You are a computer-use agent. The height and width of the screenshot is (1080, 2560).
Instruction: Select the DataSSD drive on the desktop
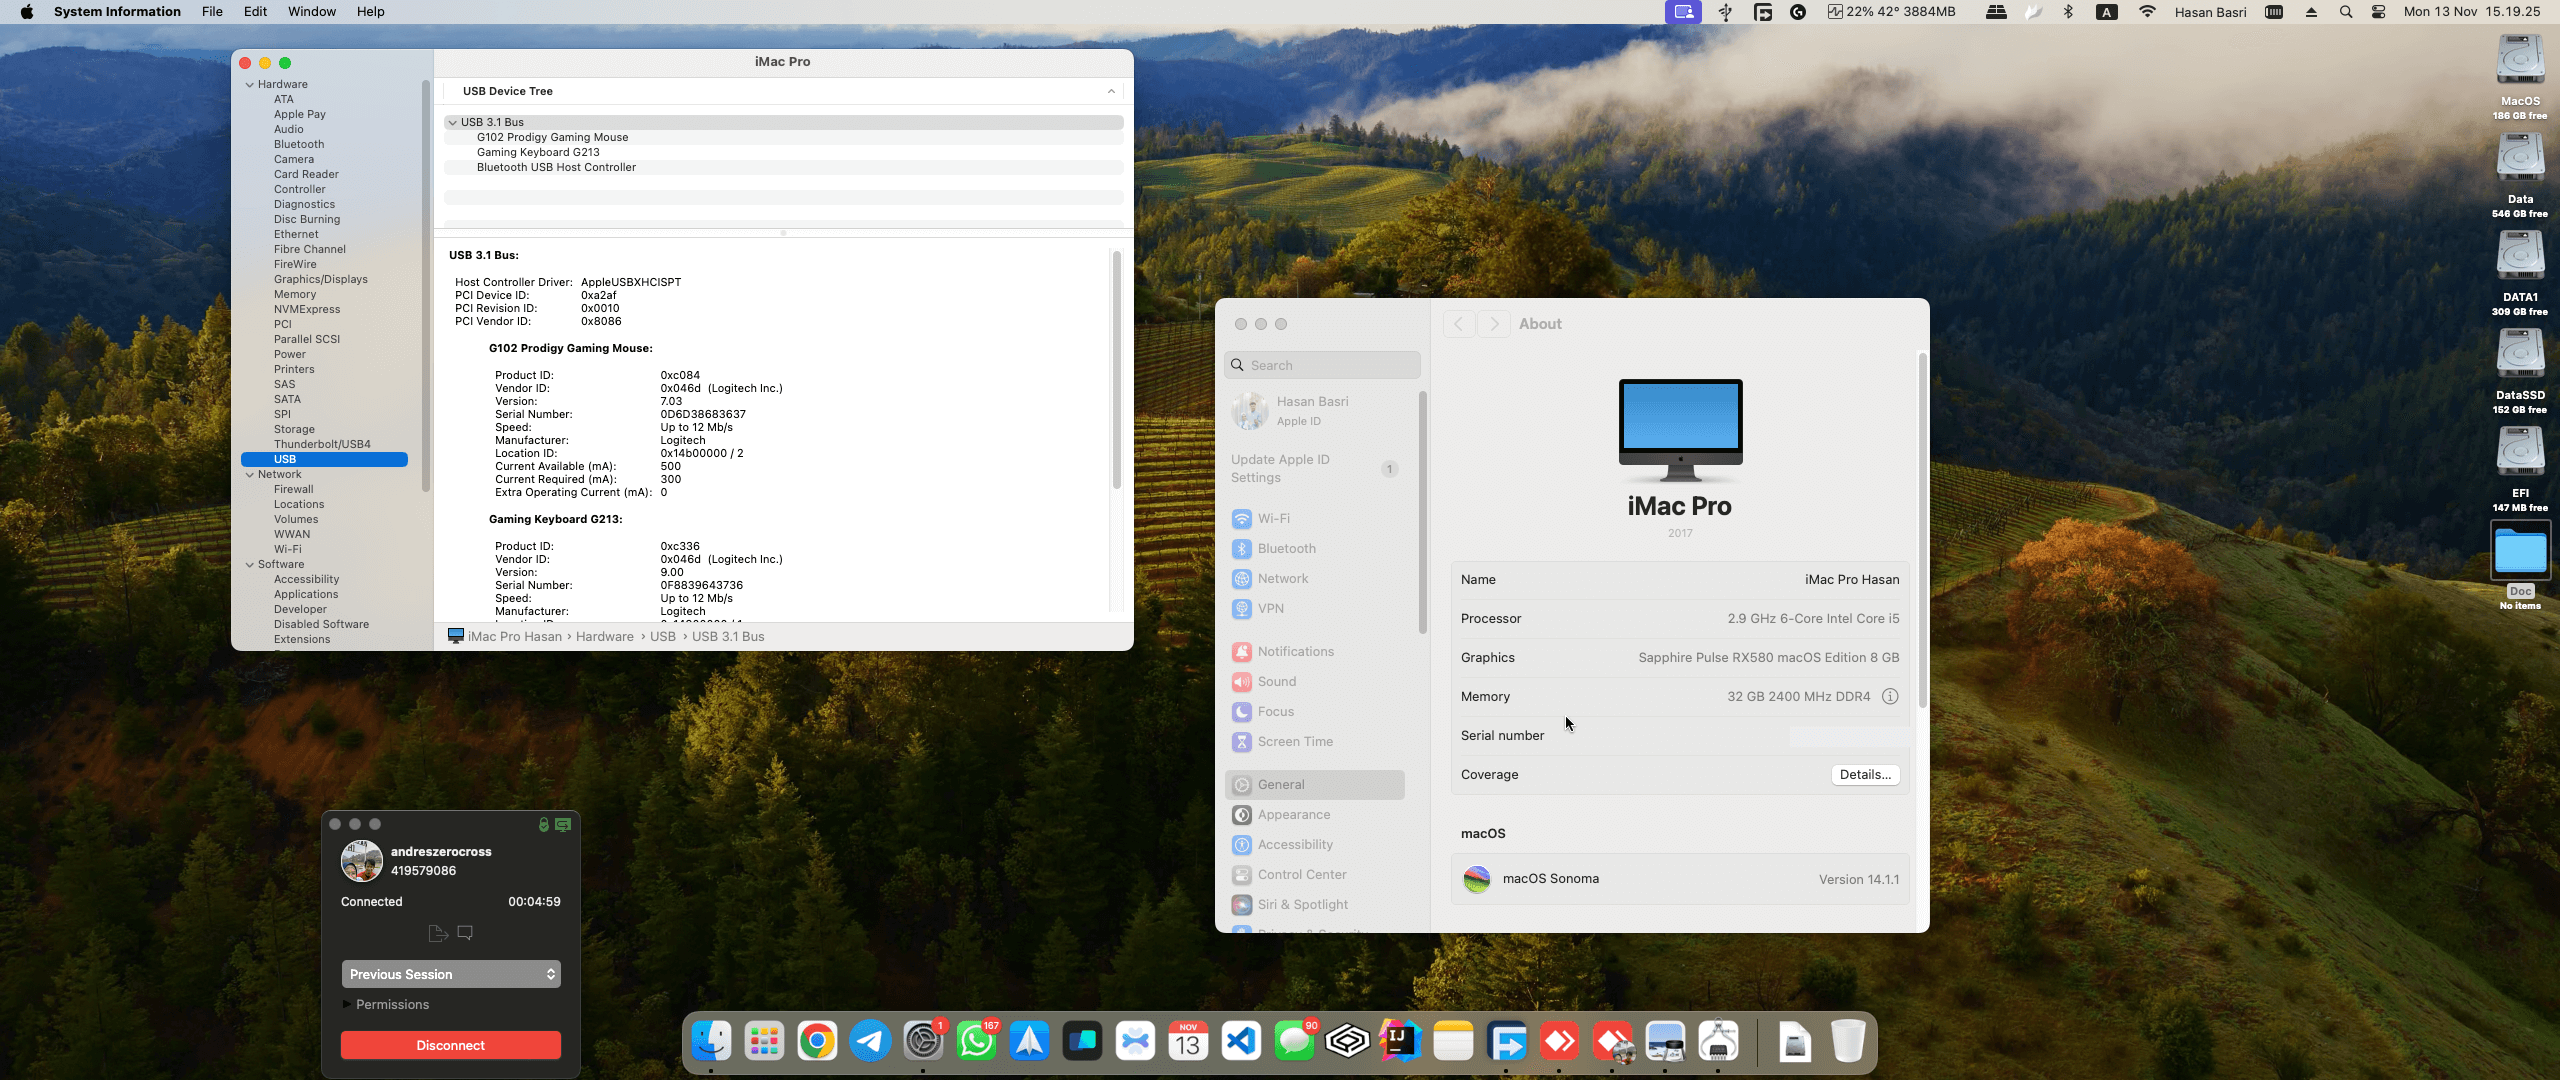pyautogui.click(x=2520, y=354)
